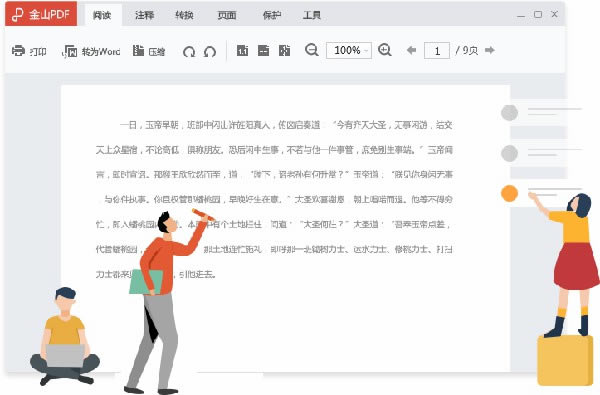The height and width of the screenshot is (395, 600).
Task: Close the 金山PDF window
Action: pos(554,14)
